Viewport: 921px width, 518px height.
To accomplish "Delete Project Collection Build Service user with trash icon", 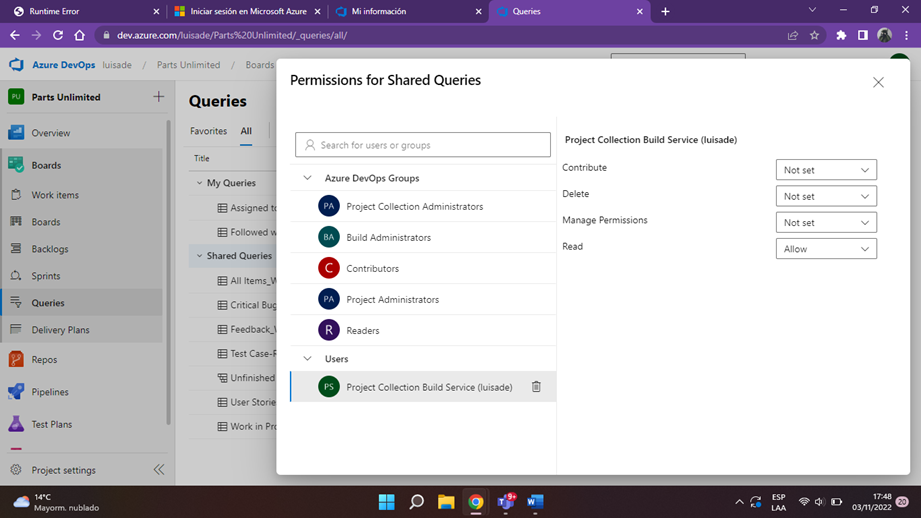I will point(536,386).
